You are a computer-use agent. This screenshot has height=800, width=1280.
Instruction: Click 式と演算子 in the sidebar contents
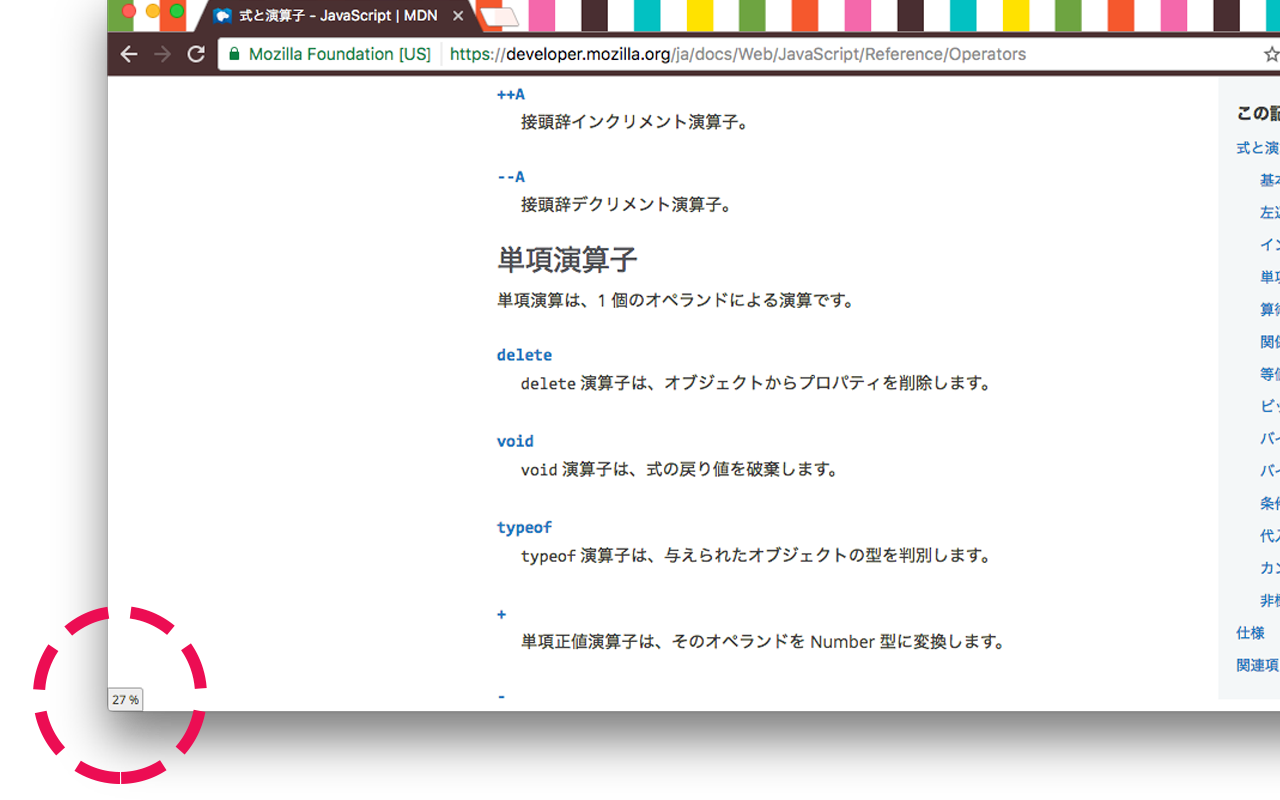coord(1256,147)
